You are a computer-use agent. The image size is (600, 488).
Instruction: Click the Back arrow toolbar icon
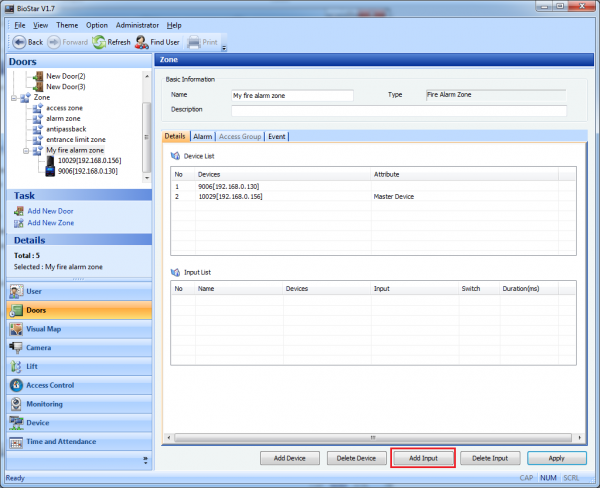tap(19, 42)
